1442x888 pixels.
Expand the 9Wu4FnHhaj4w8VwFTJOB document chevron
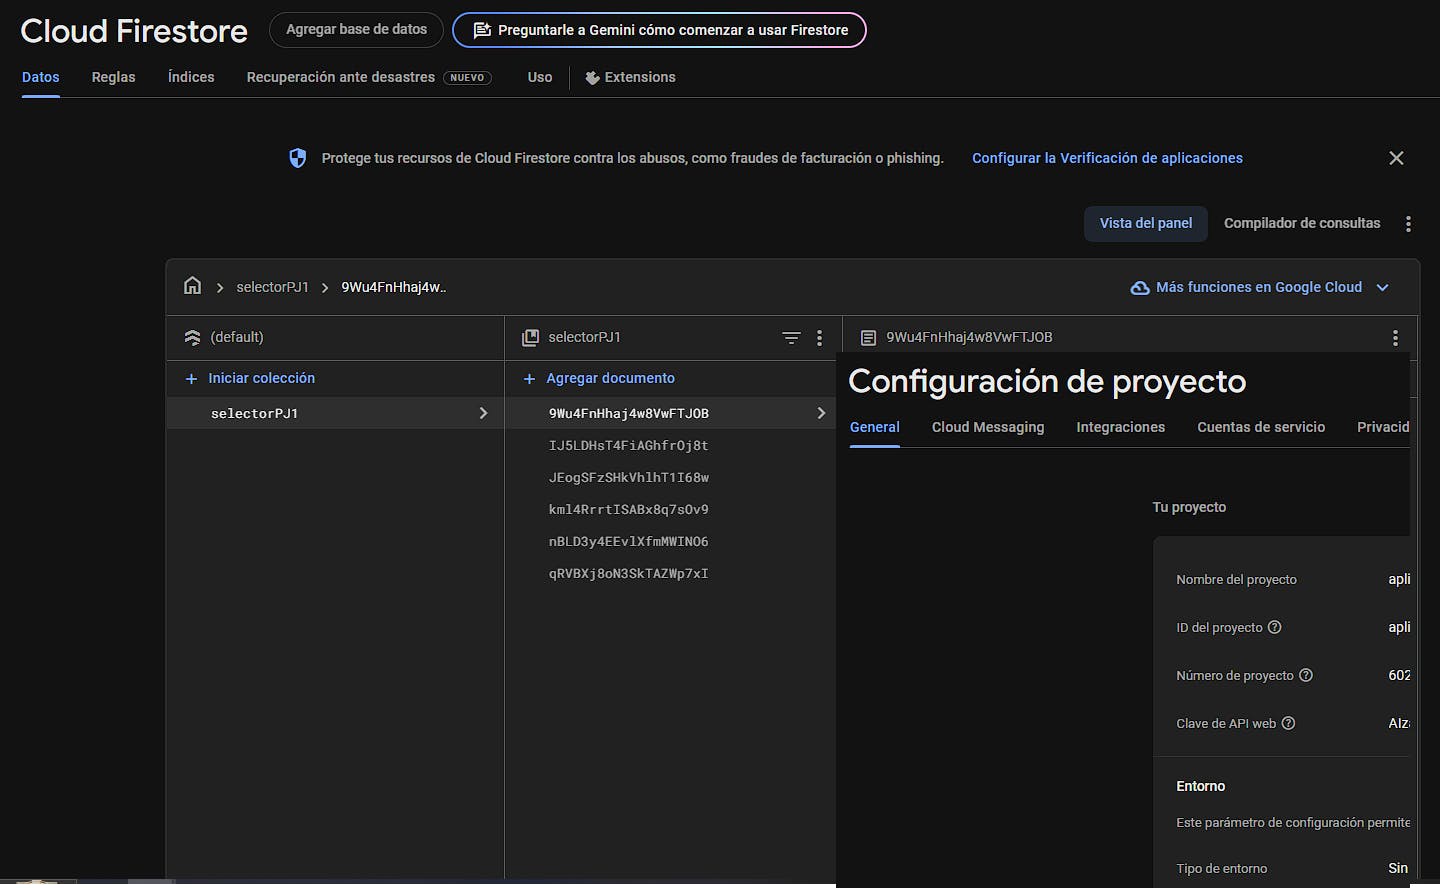pyautogui.click(x=821, y=413)
